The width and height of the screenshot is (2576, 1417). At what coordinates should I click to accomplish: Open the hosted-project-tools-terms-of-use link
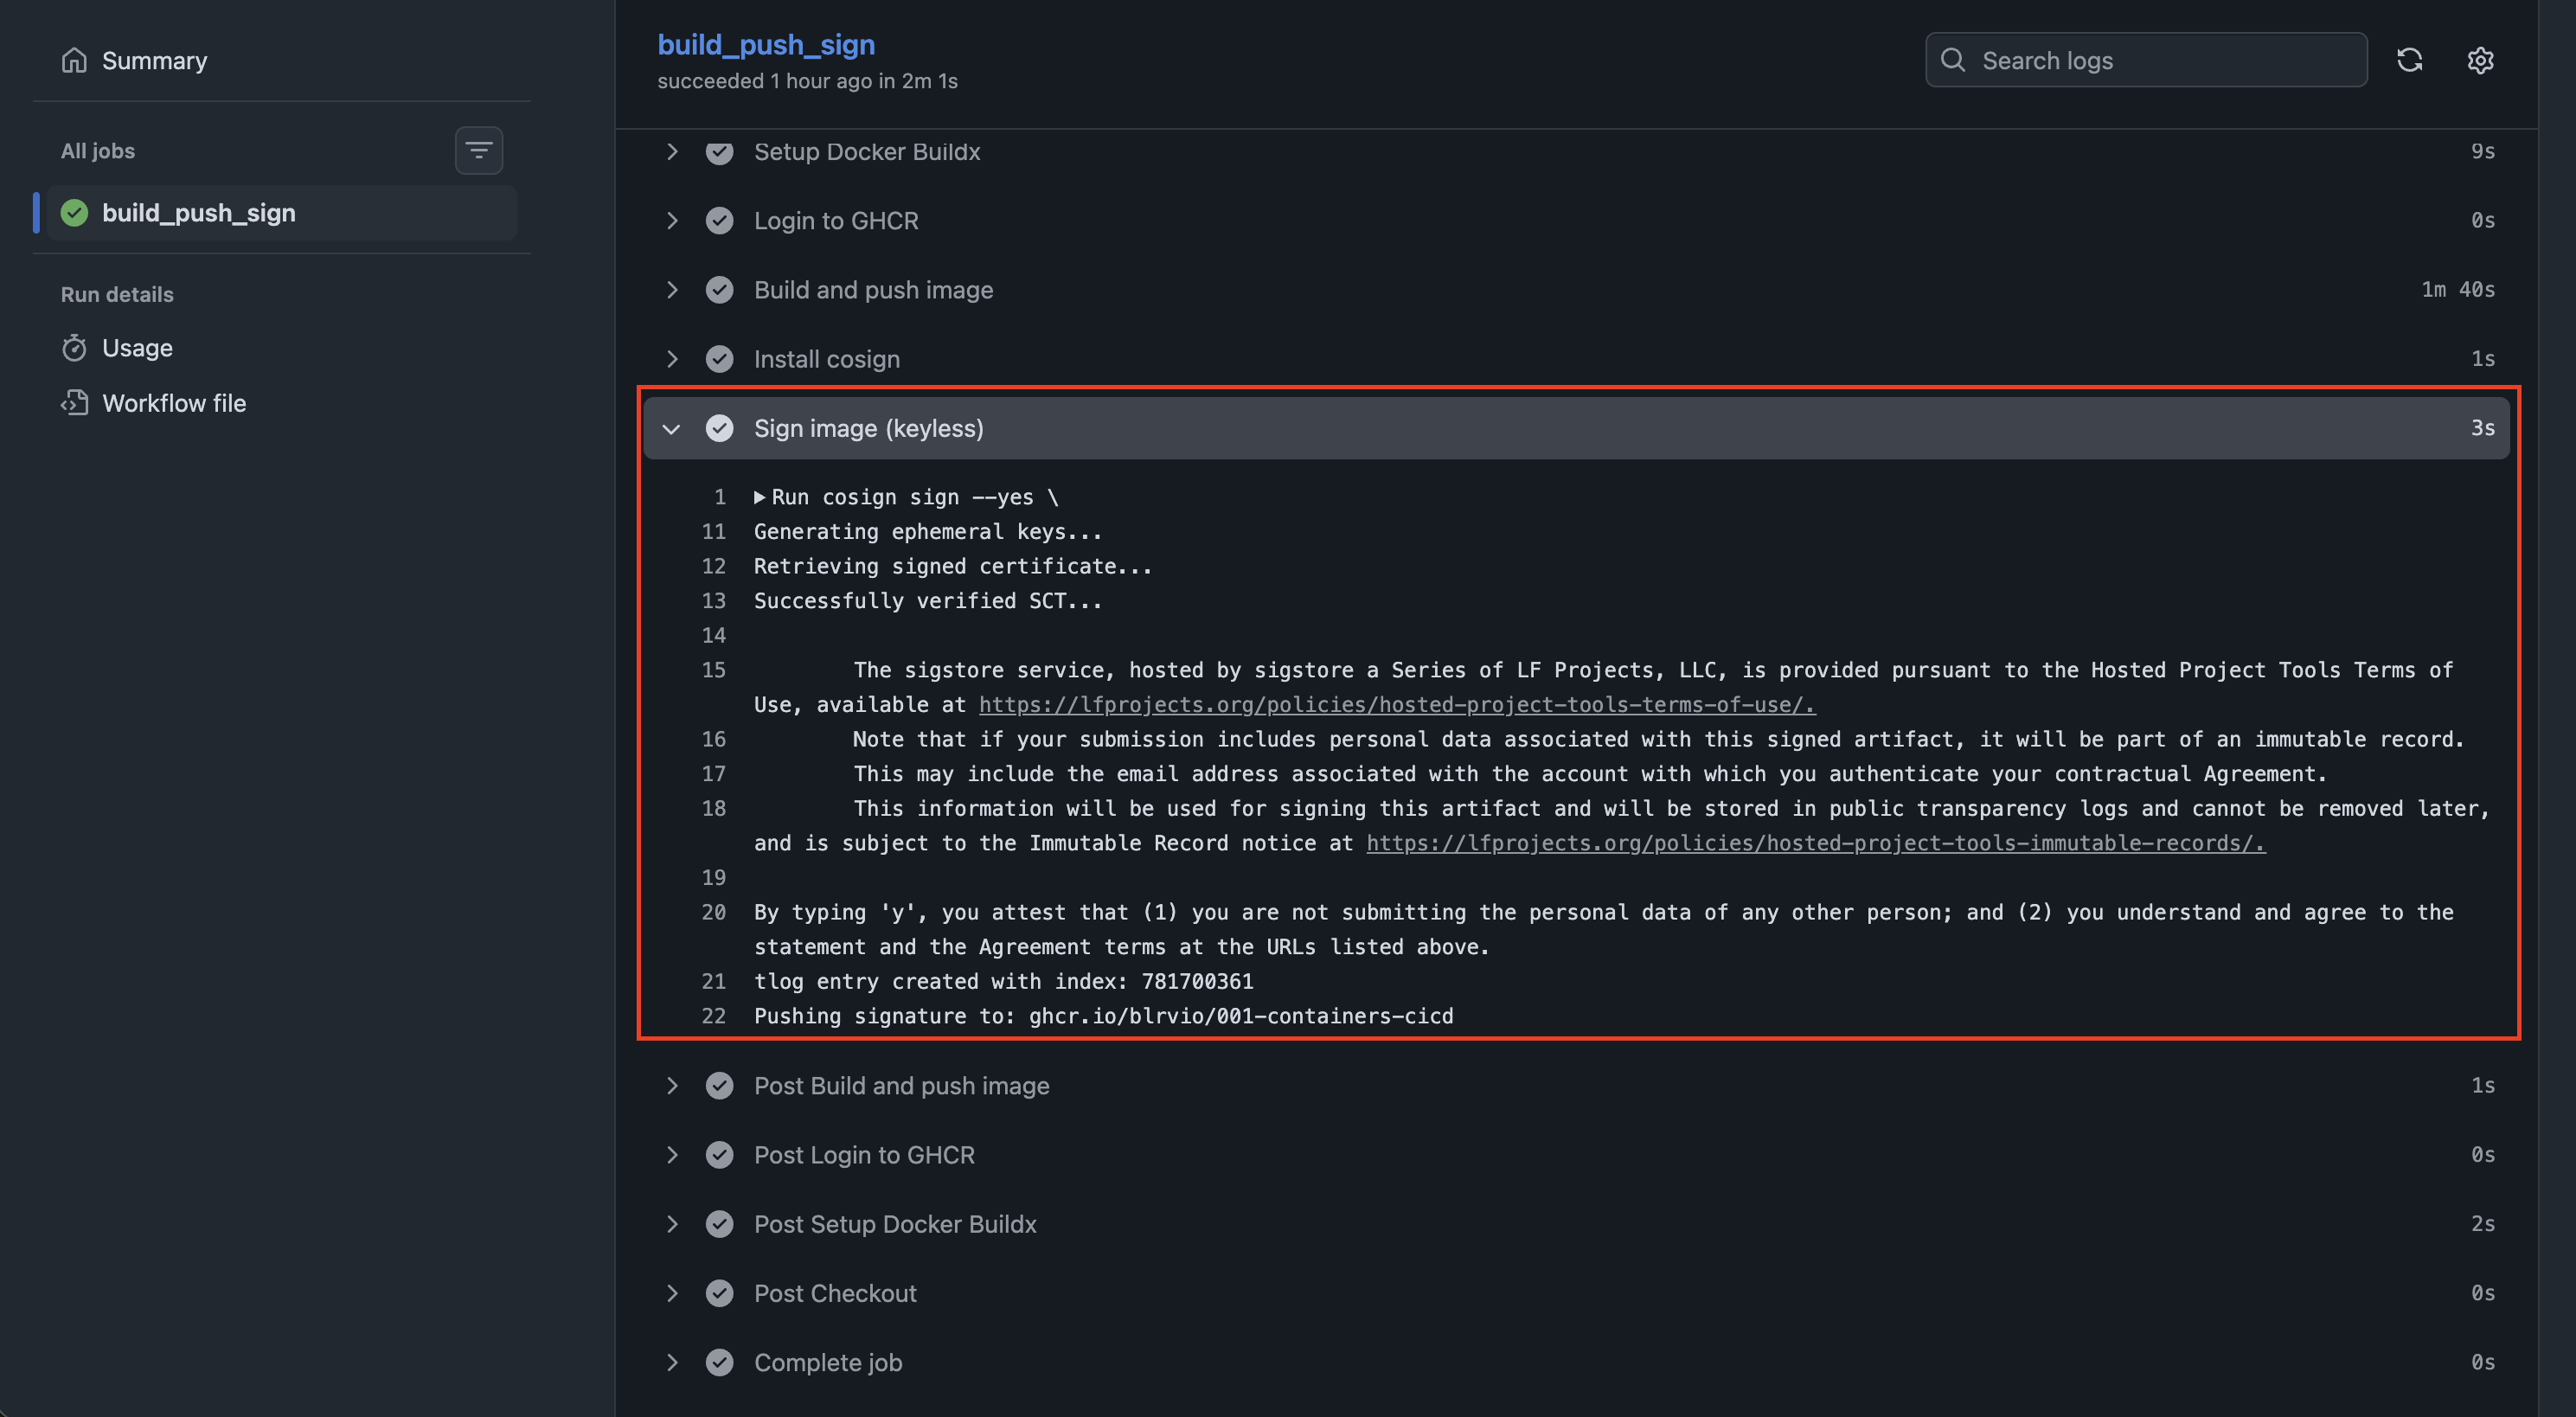[1396, 704]
